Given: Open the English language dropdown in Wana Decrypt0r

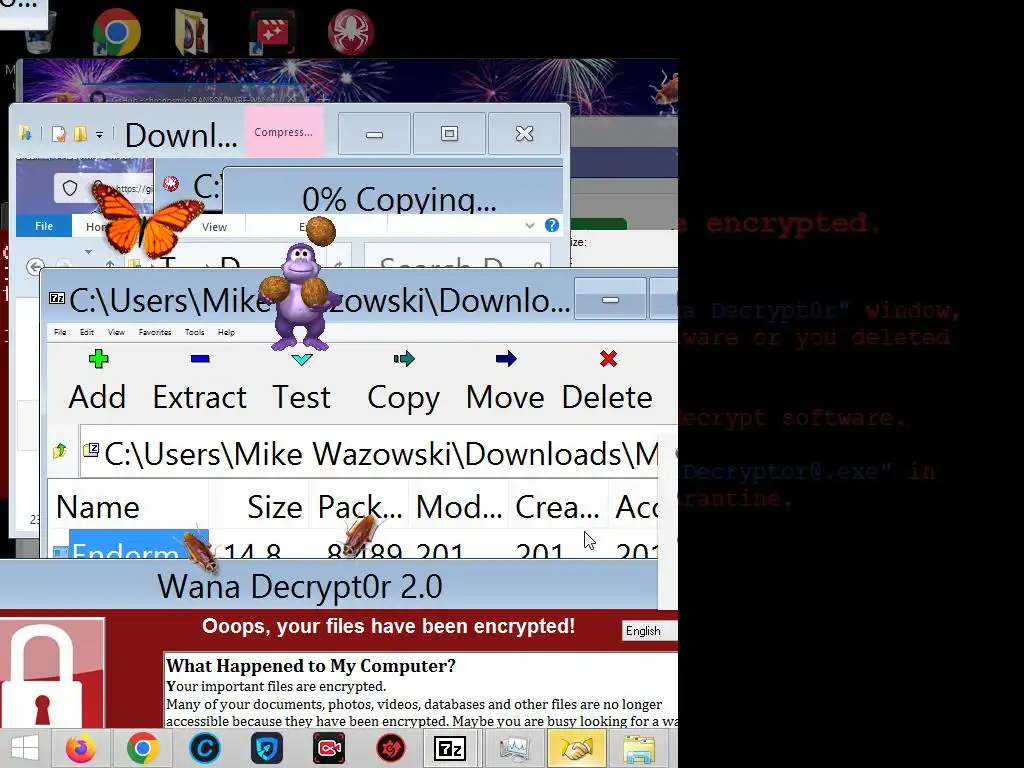Looking at the screenshot, I should (649, 631).
